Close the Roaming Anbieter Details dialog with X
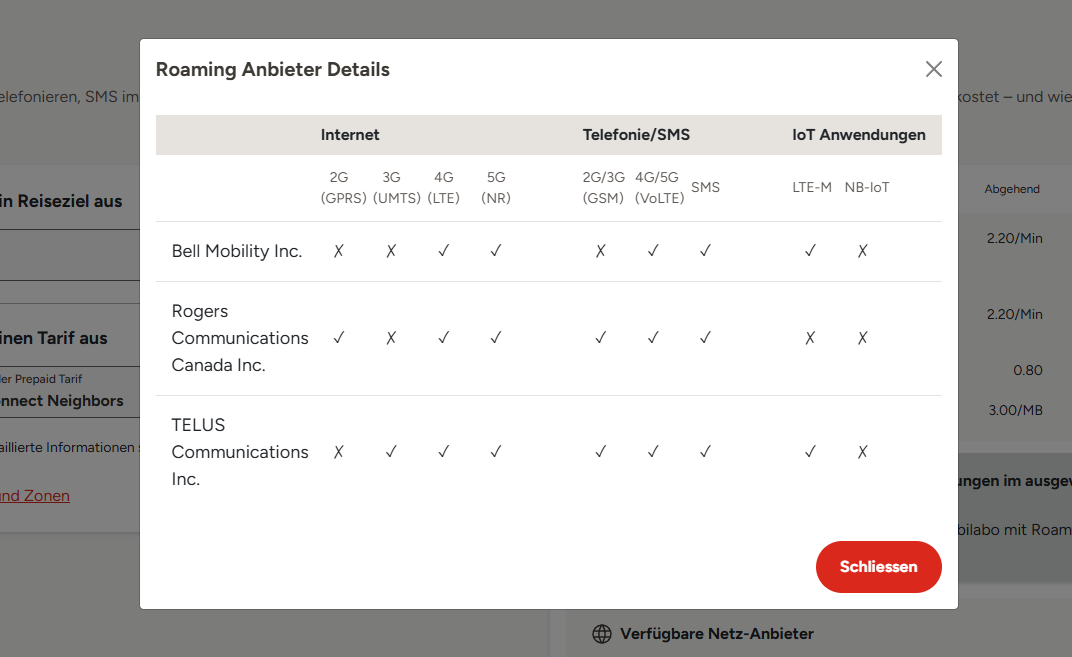 tap(933, 69)
